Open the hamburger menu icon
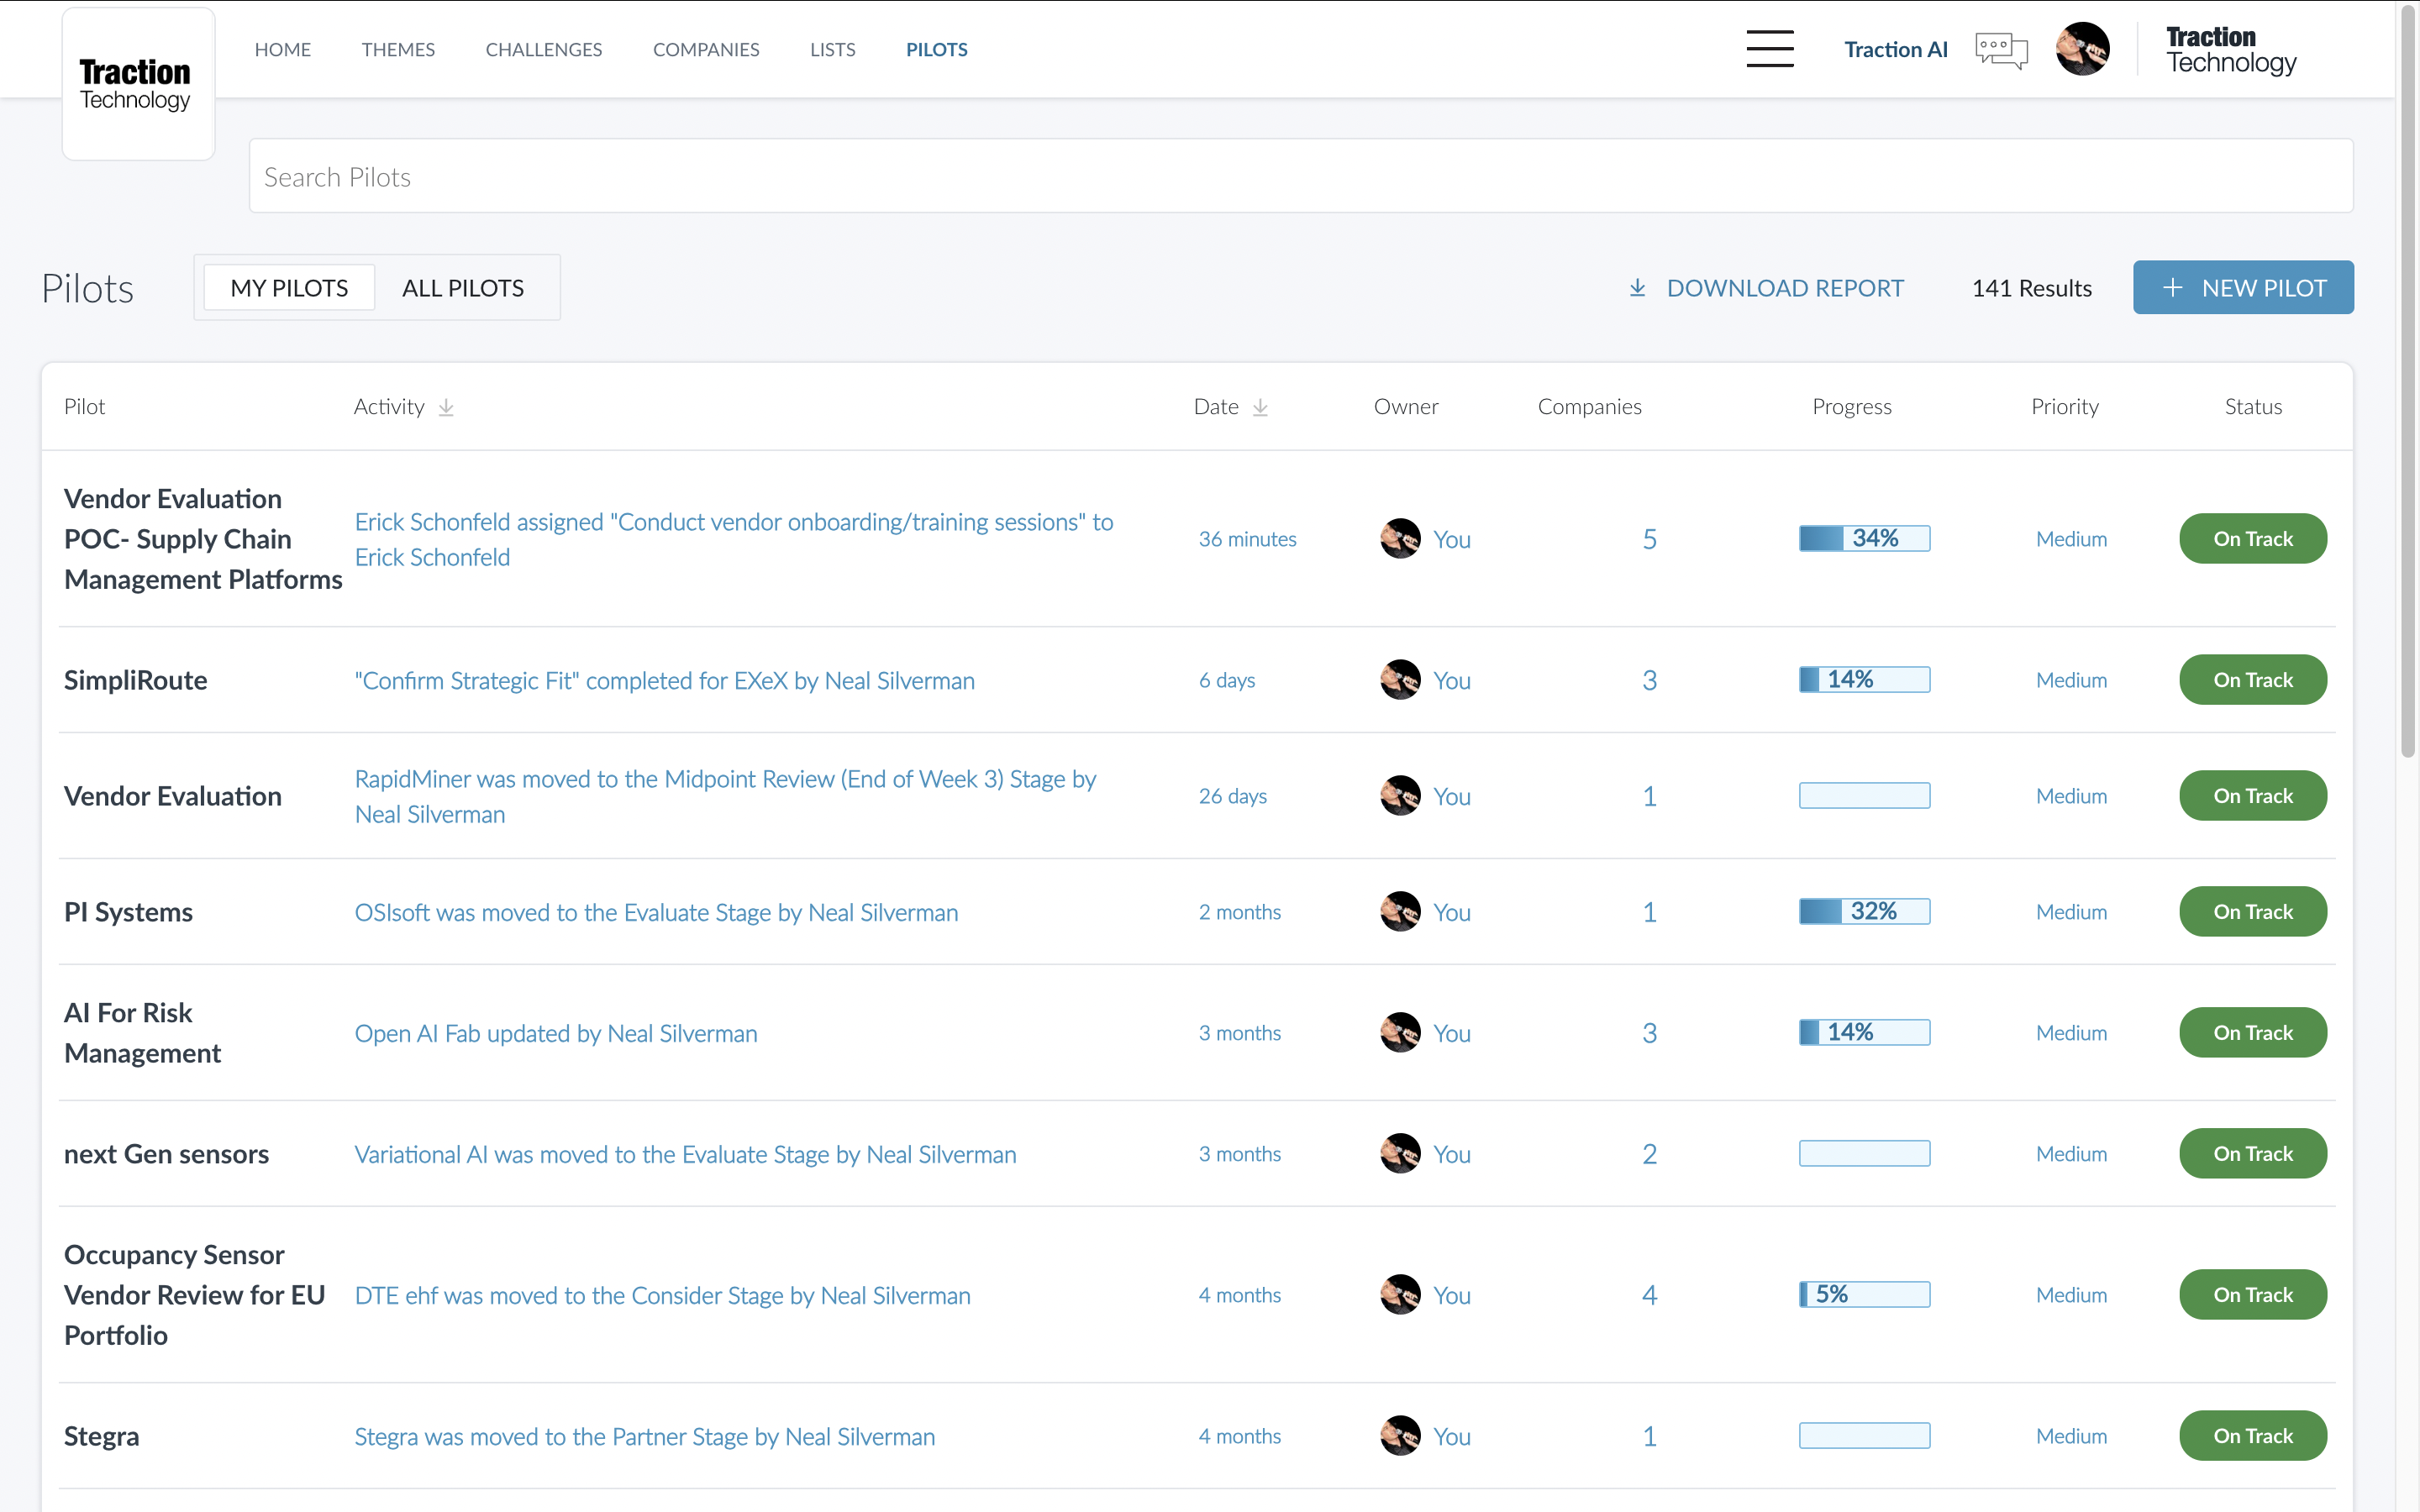Screen dimensions: 2420x1512 coord(1769,49)
